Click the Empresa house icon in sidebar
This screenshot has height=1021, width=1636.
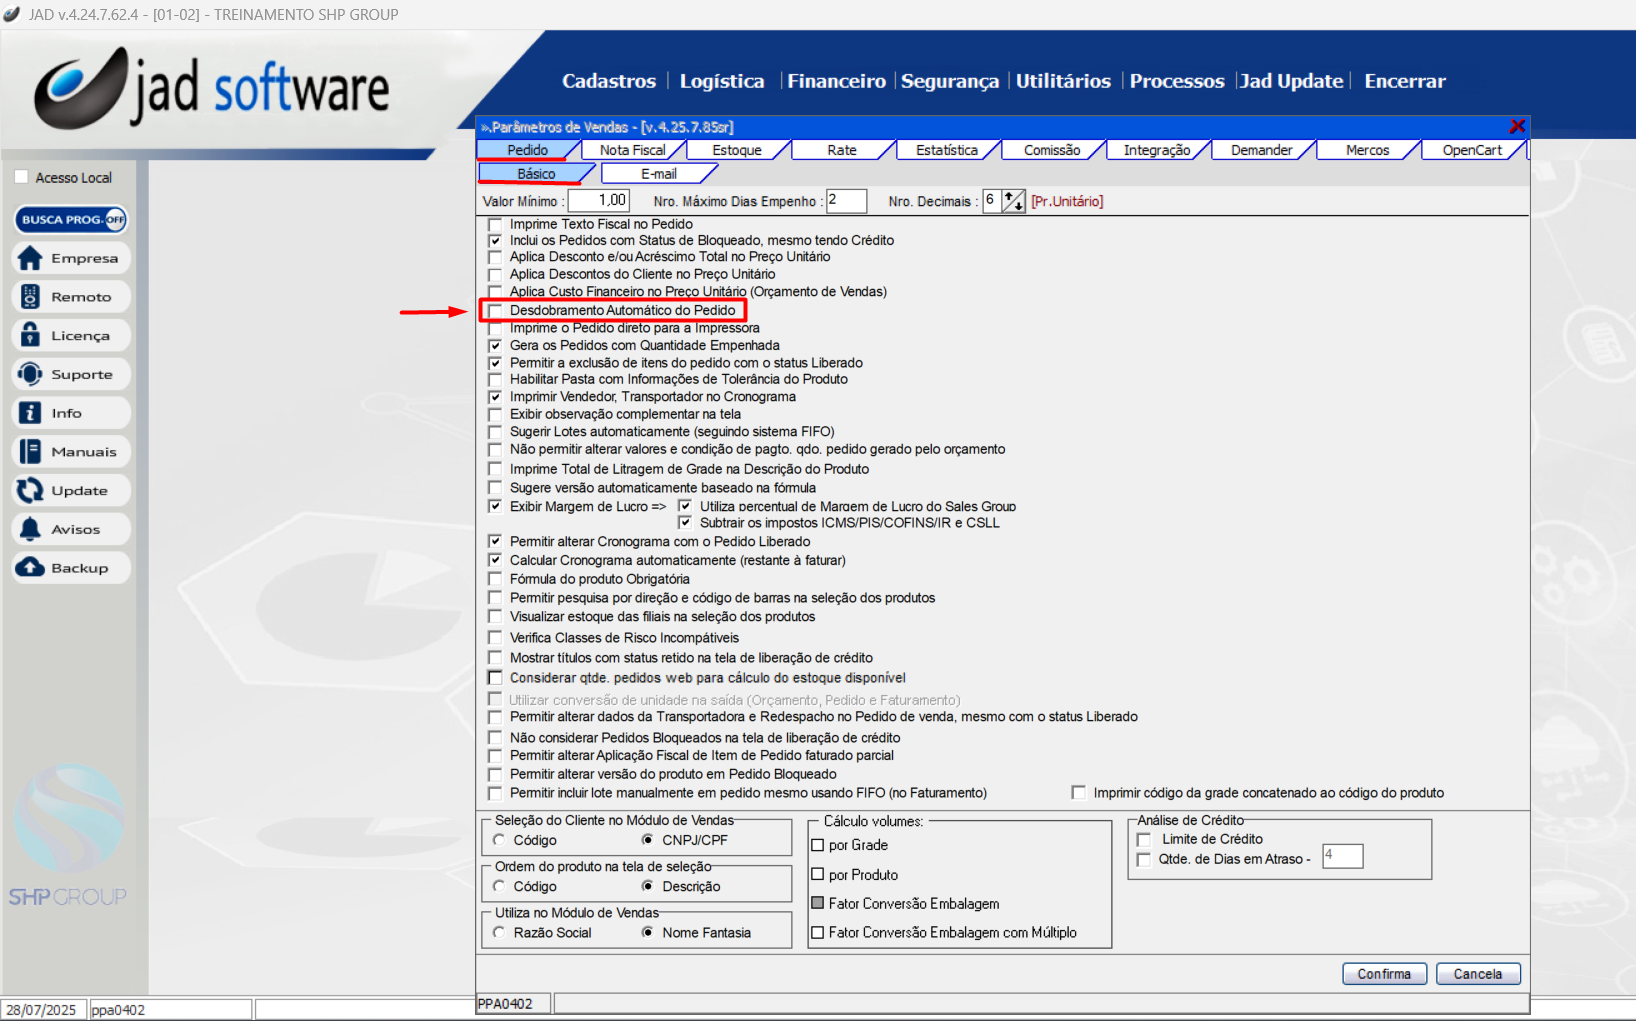pyautogui.click(x=31, y=258)
